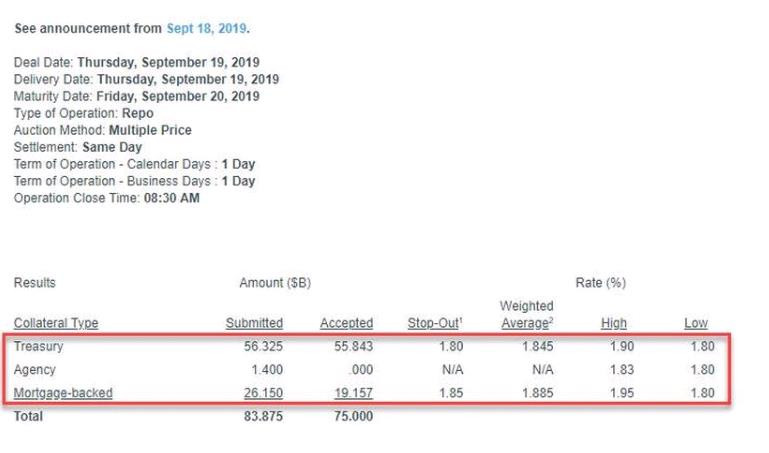The height and width of the screenshot is (453, 769).
Task: Click the Total row label
Action: [x=29, y=417]
